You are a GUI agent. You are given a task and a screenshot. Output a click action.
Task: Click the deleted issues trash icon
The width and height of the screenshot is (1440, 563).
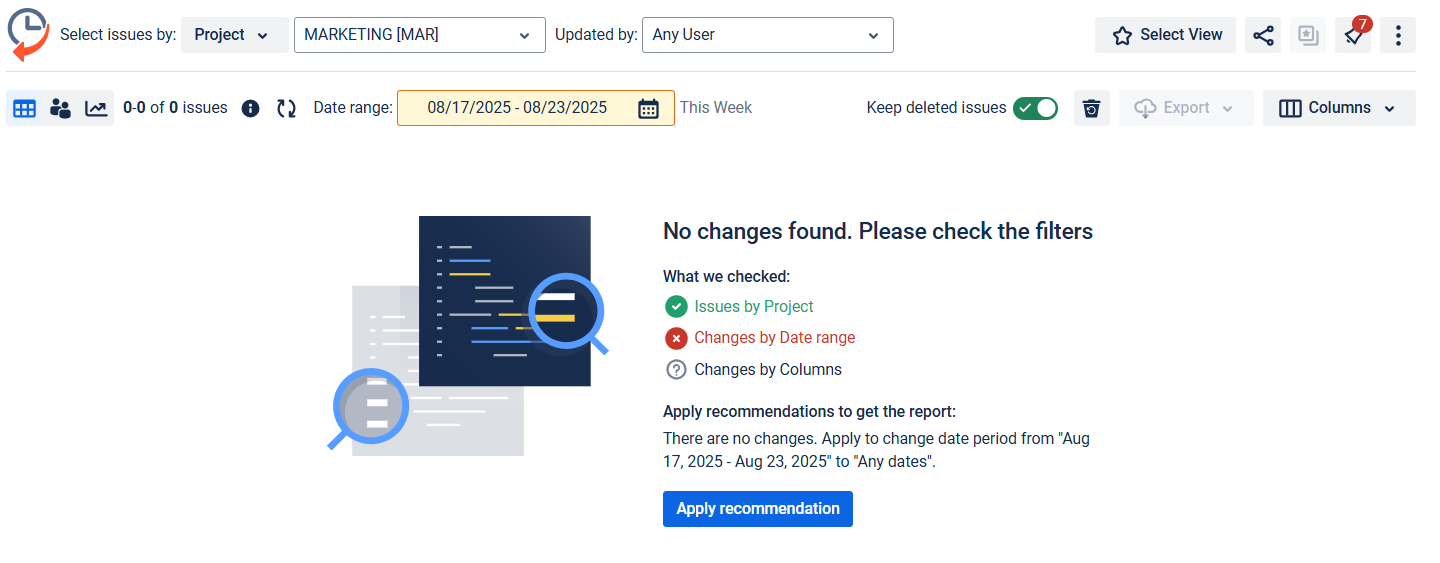pos(1092,108)
